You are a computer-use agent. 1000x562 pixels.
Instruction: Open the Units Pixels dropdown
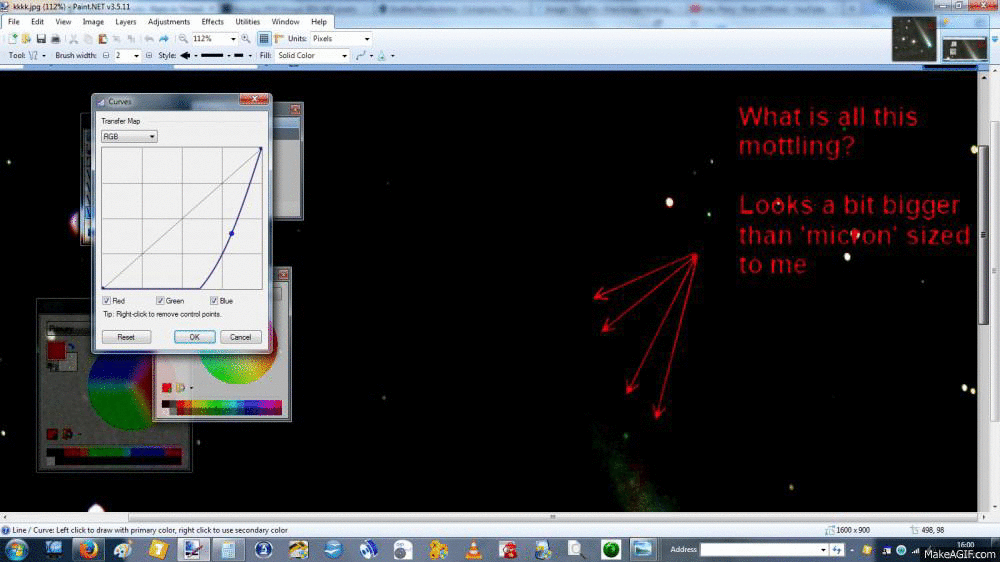point(341,39)
